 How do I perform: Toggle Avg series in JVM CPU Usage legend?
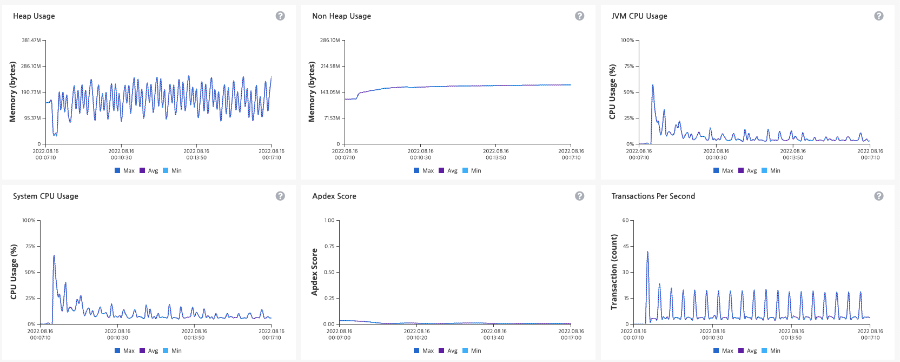click(747, 170)
